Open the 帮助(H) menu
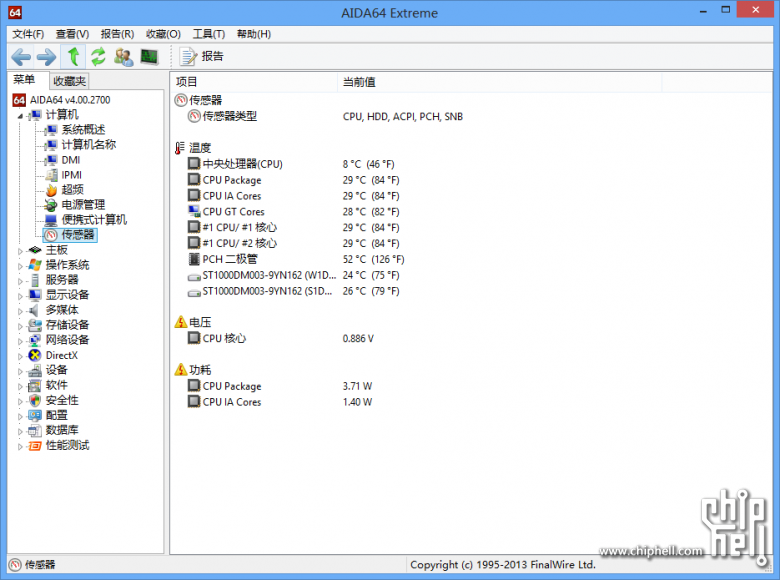780x580 pixels. tap(254, 34)
